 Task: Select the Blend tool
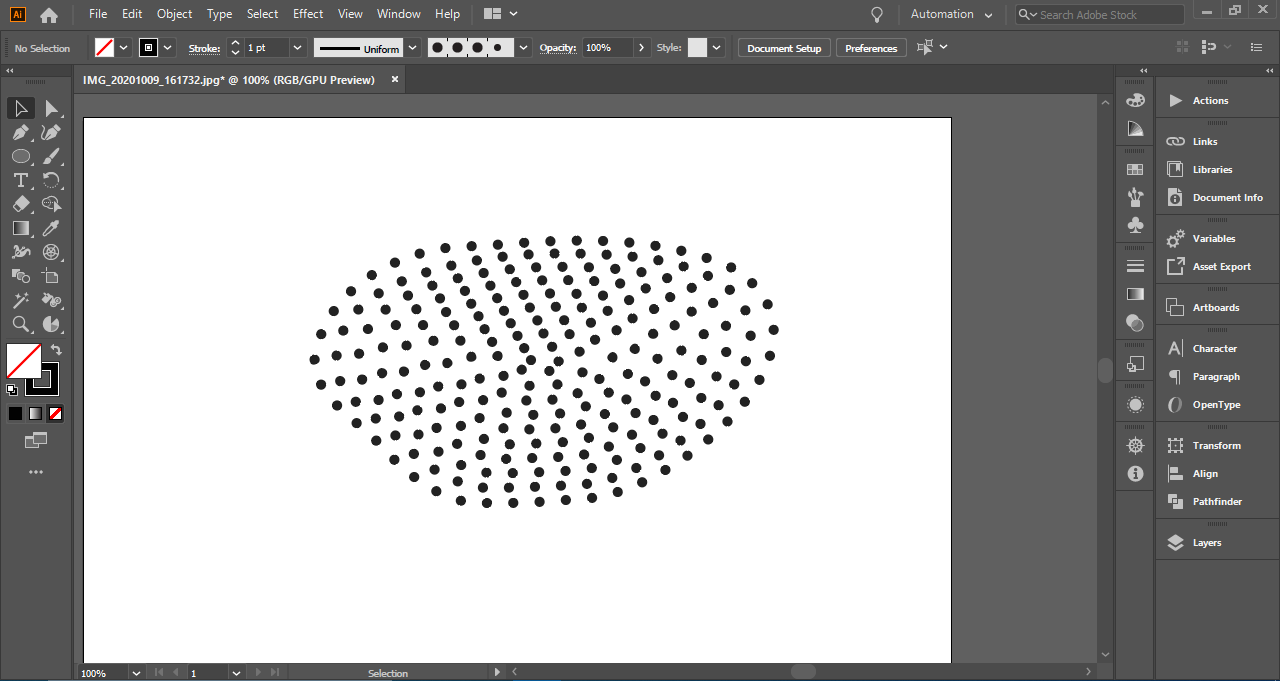[21, 276]
